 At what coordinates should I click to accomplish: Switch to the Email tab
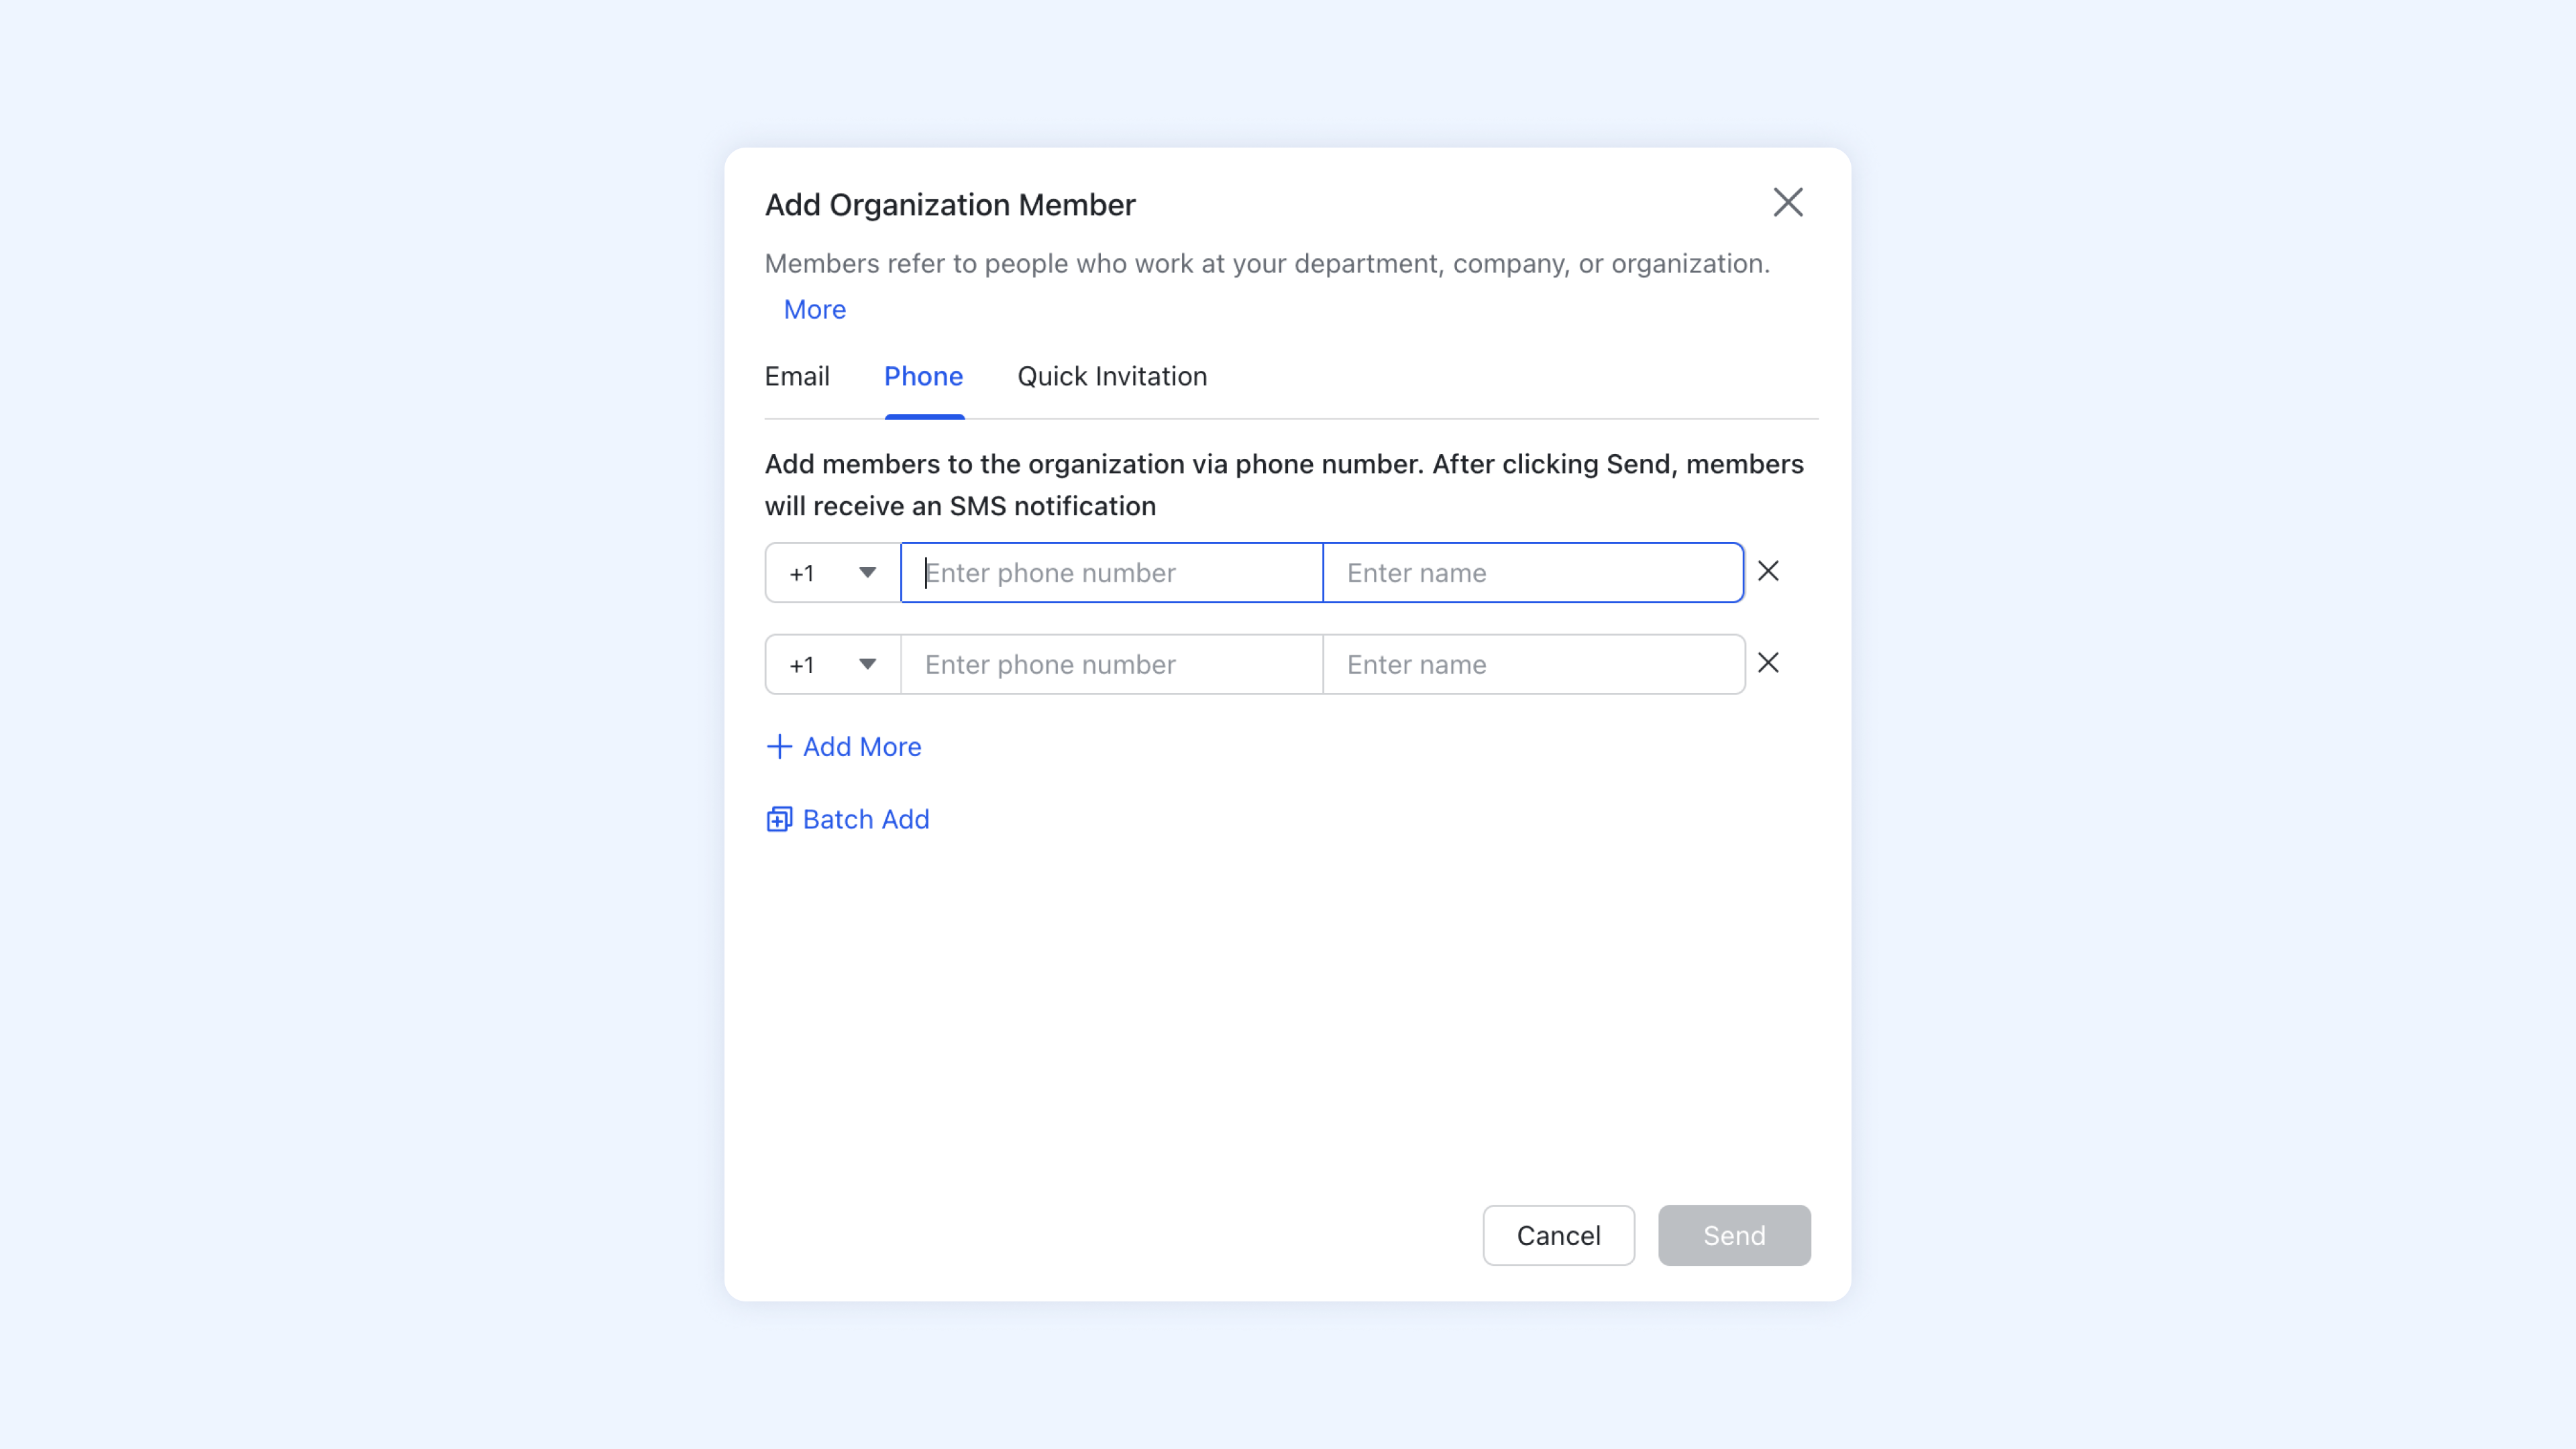click(x=797, y=376)
